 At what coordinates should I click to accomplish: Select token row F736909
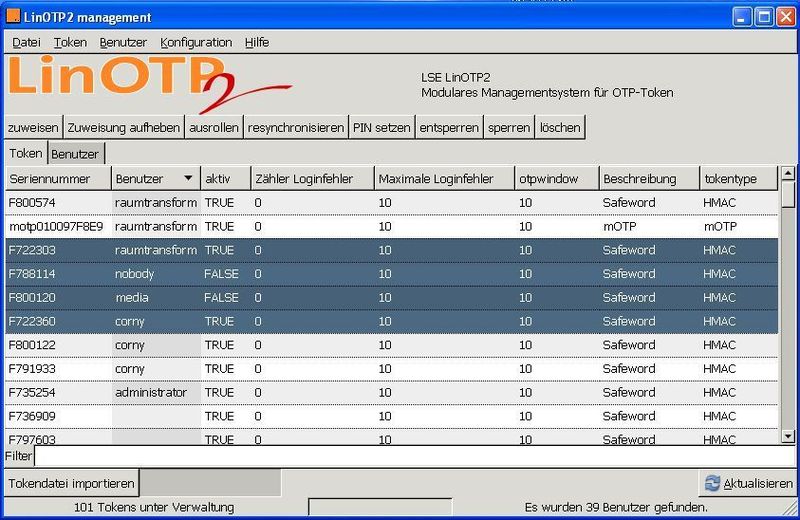click(x=392, y=416)
